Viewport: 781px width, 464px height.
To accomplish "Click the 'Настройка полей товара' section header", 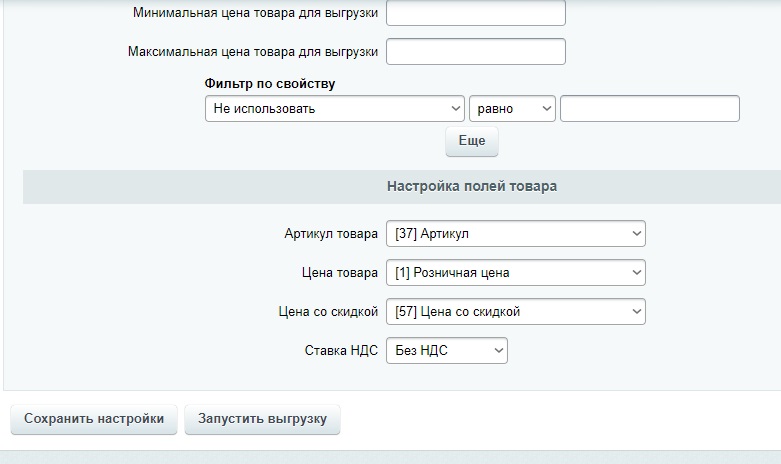I will click(x=472, y=186).
